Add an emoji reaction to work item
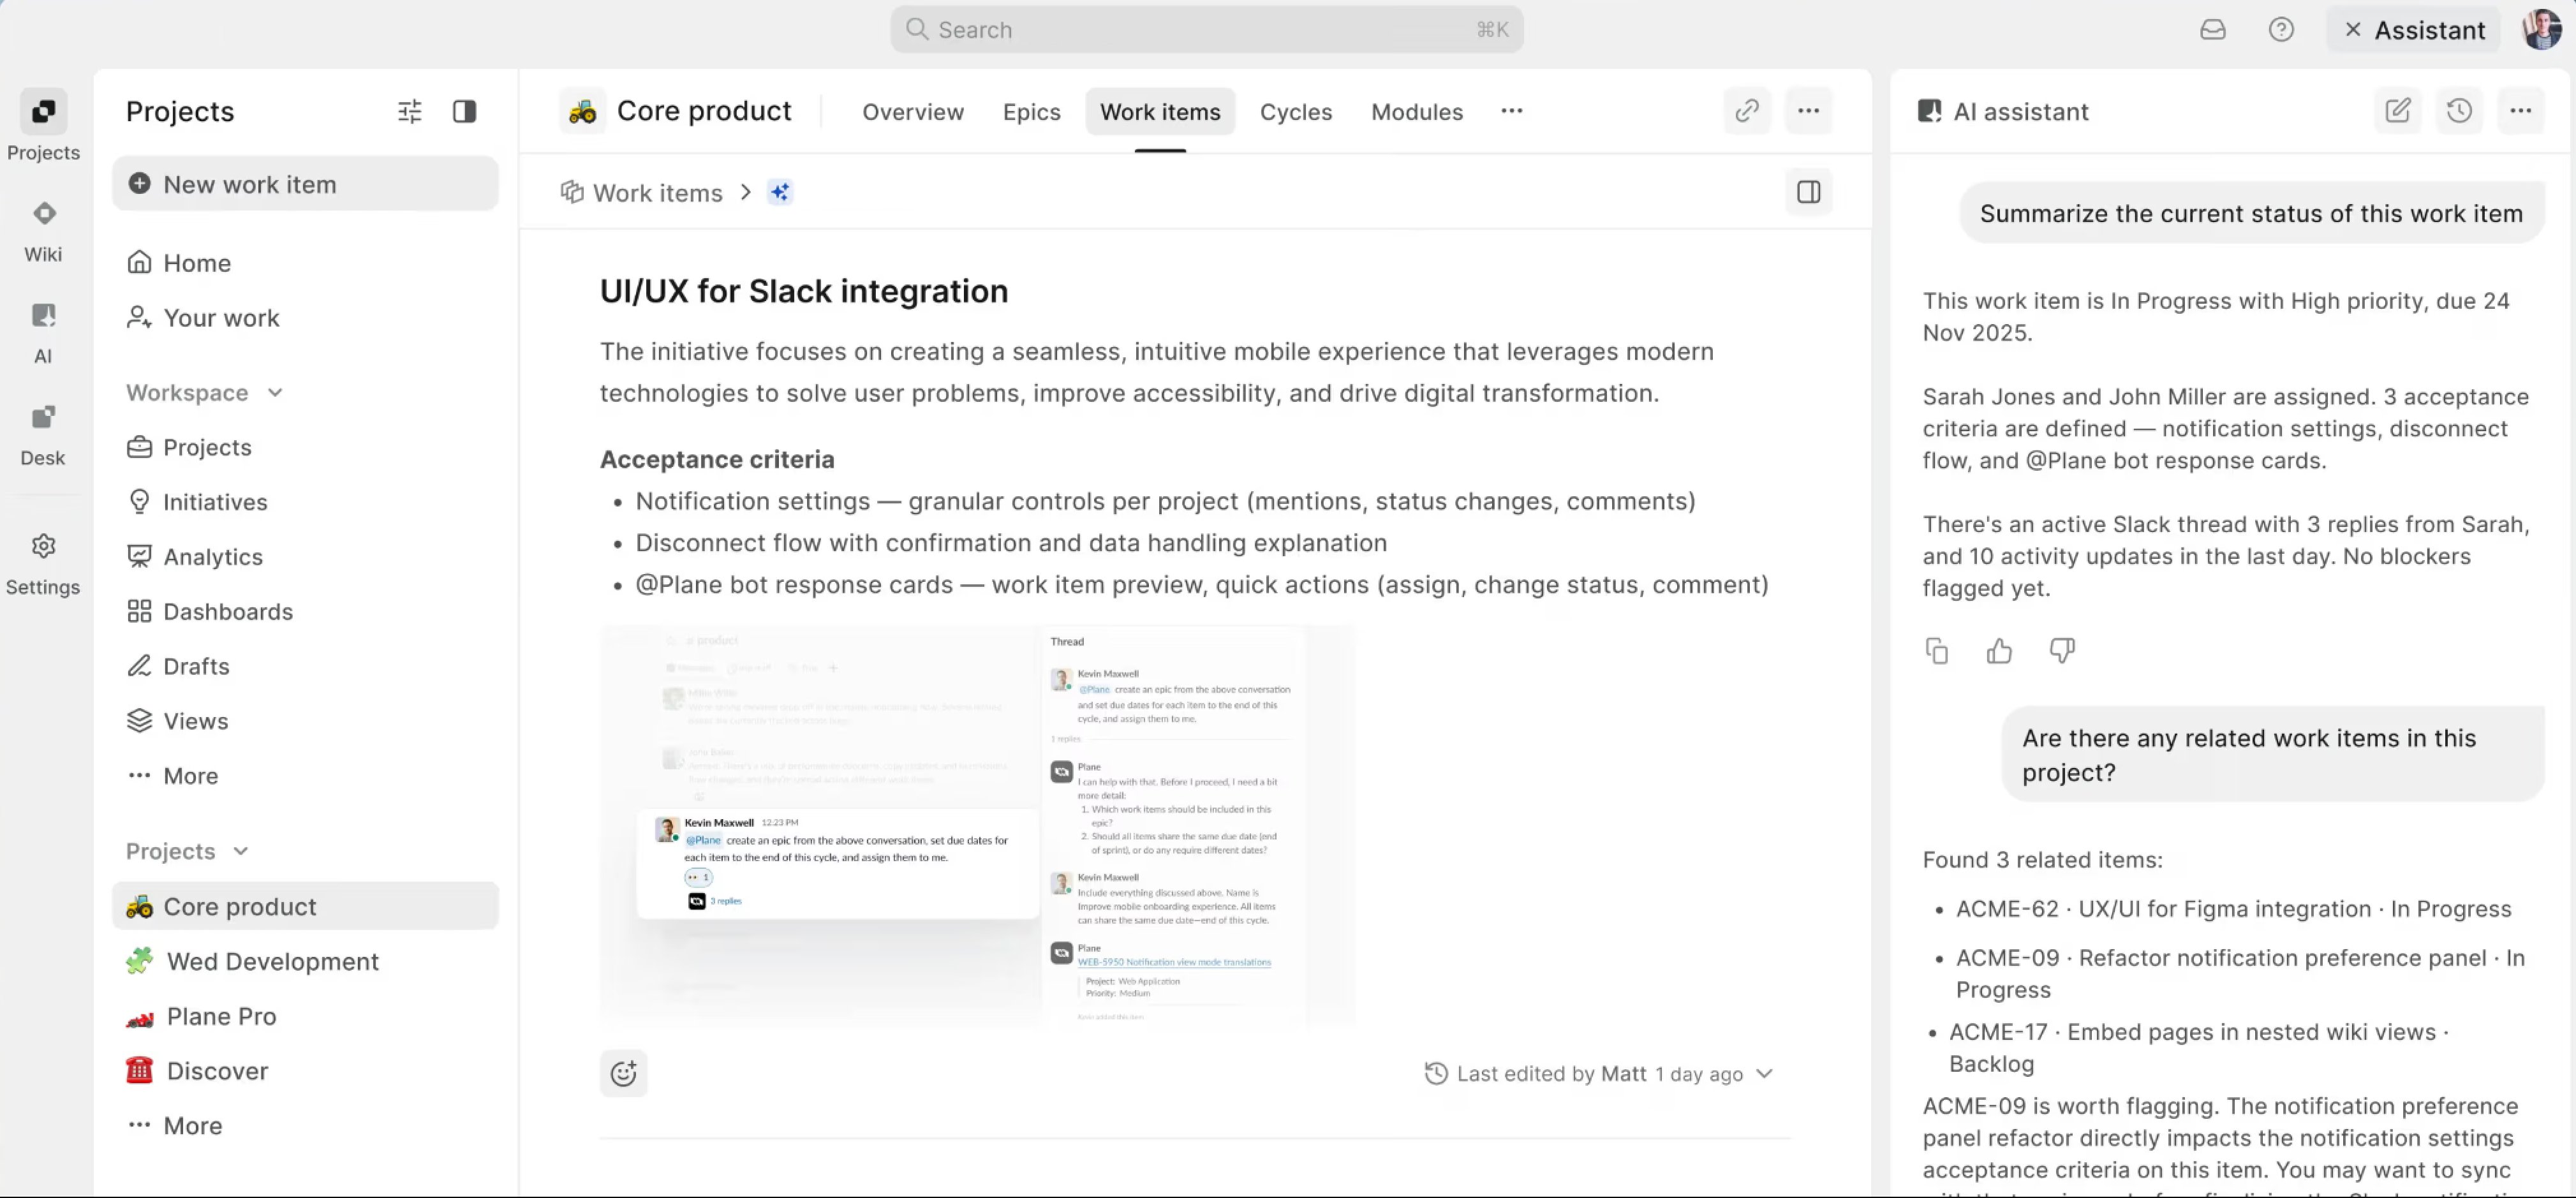 click(623, 1073)
